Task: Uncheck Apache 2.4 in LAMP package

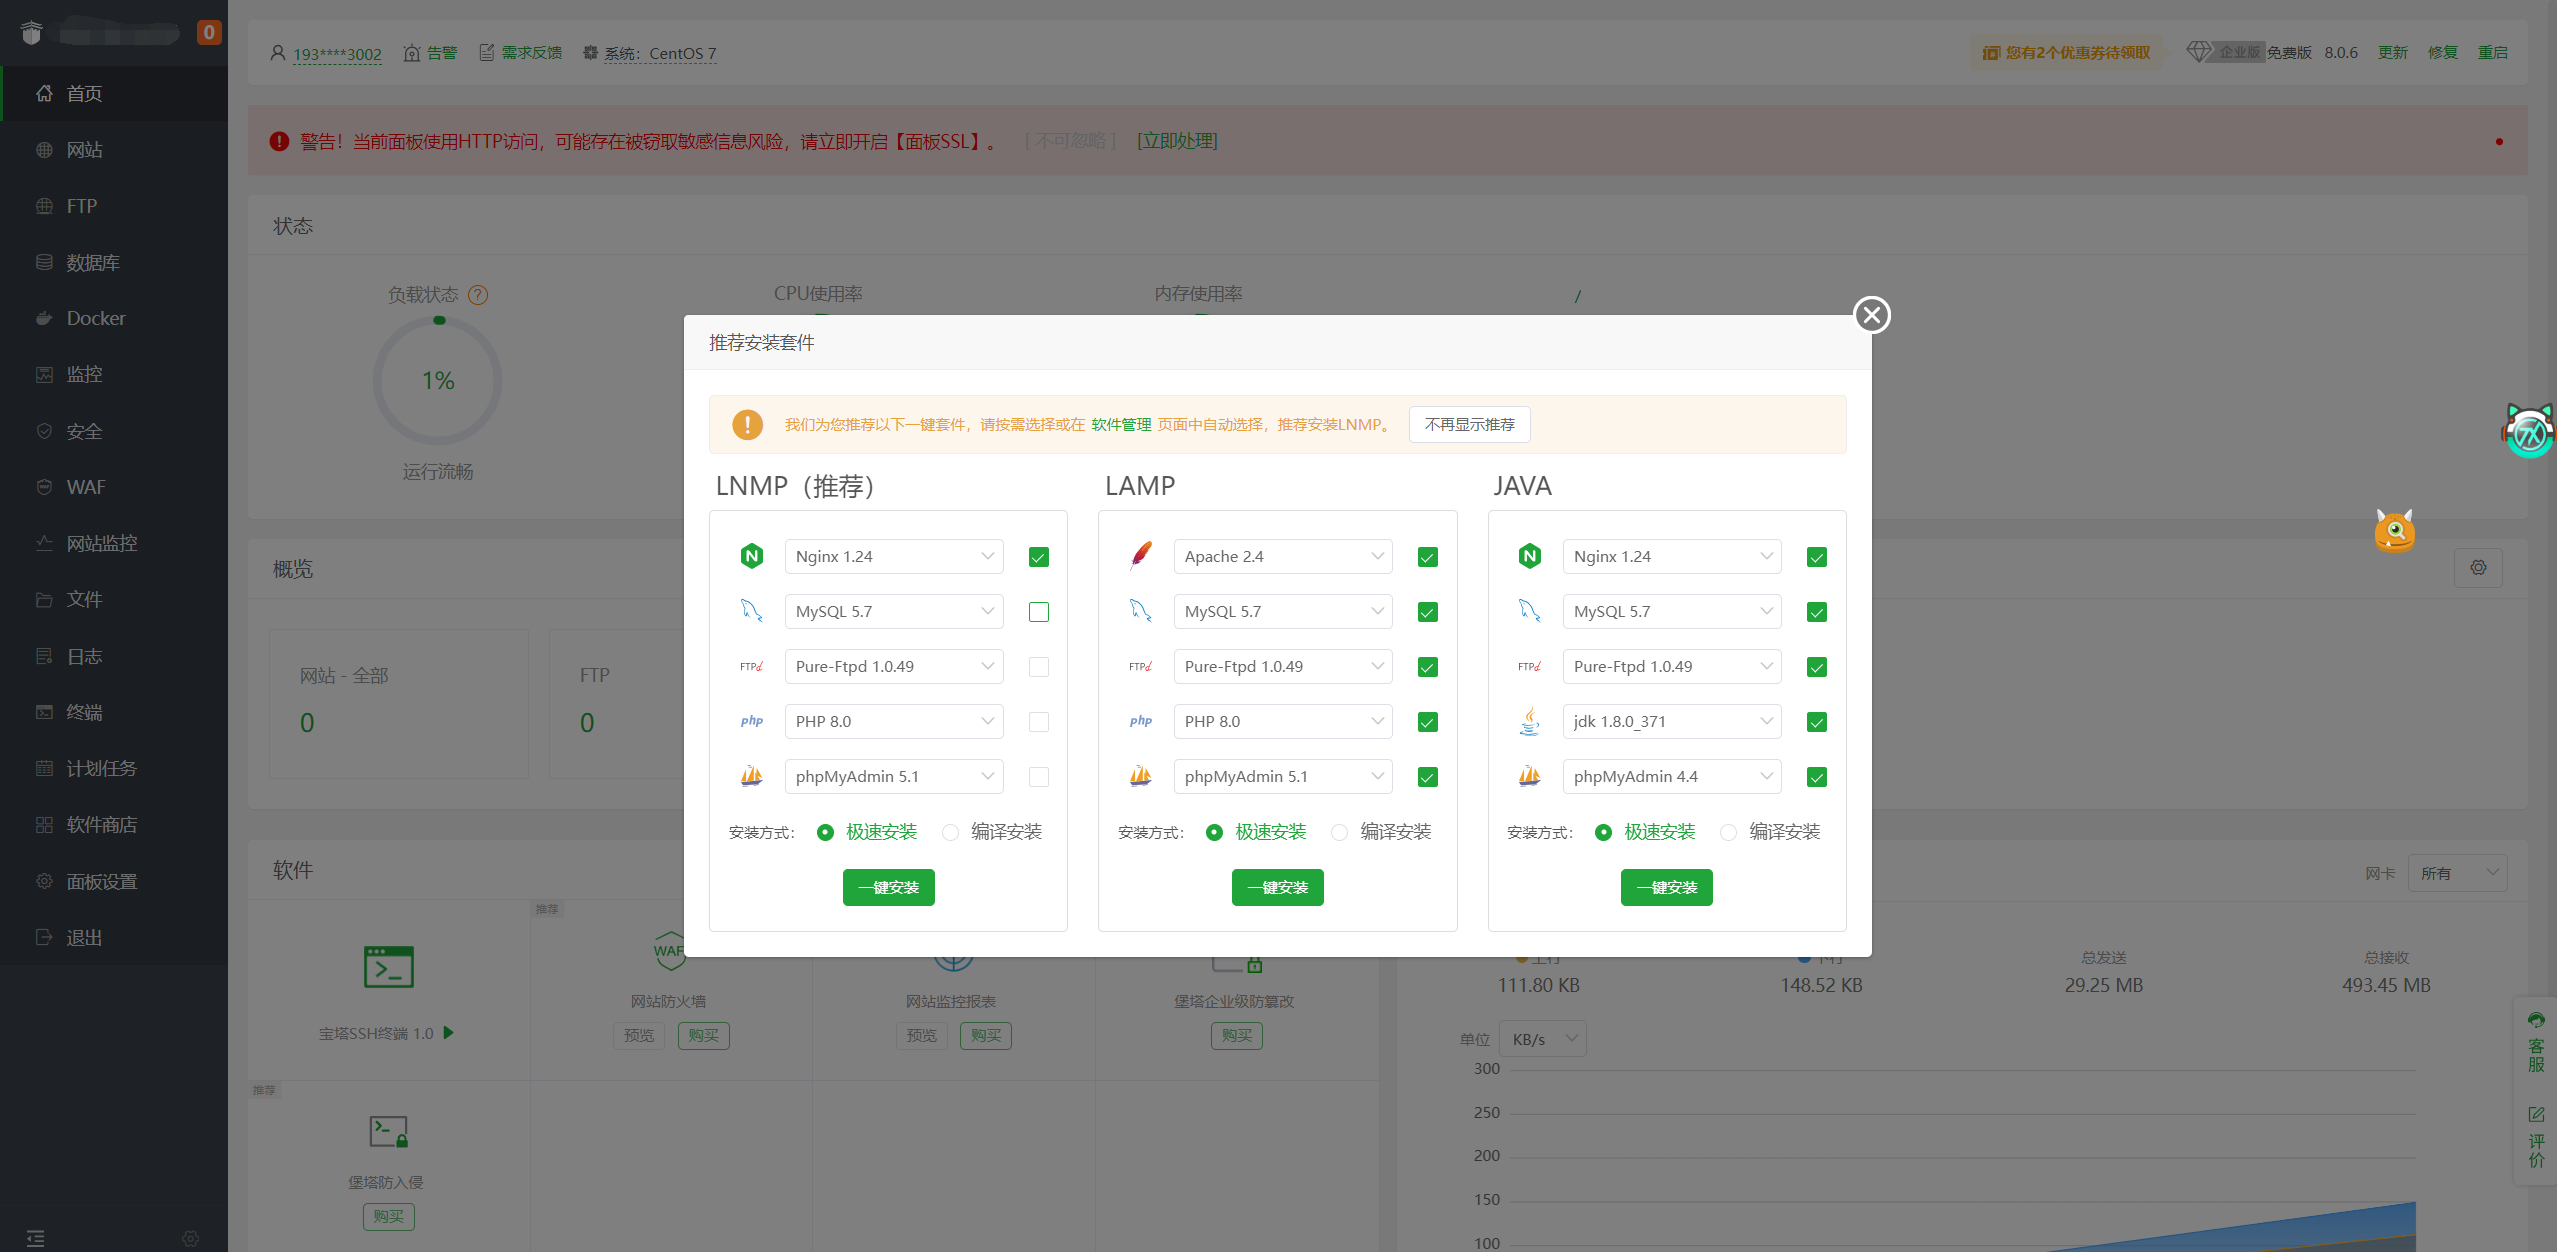Action: tap(1427, 557)
